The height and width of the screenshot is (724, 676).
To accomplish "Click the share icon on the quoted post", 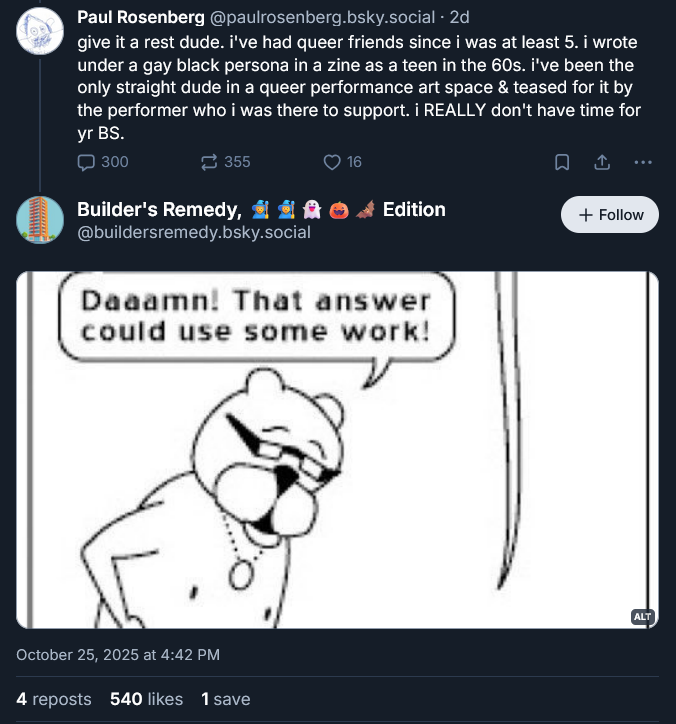I will point(602,162).
